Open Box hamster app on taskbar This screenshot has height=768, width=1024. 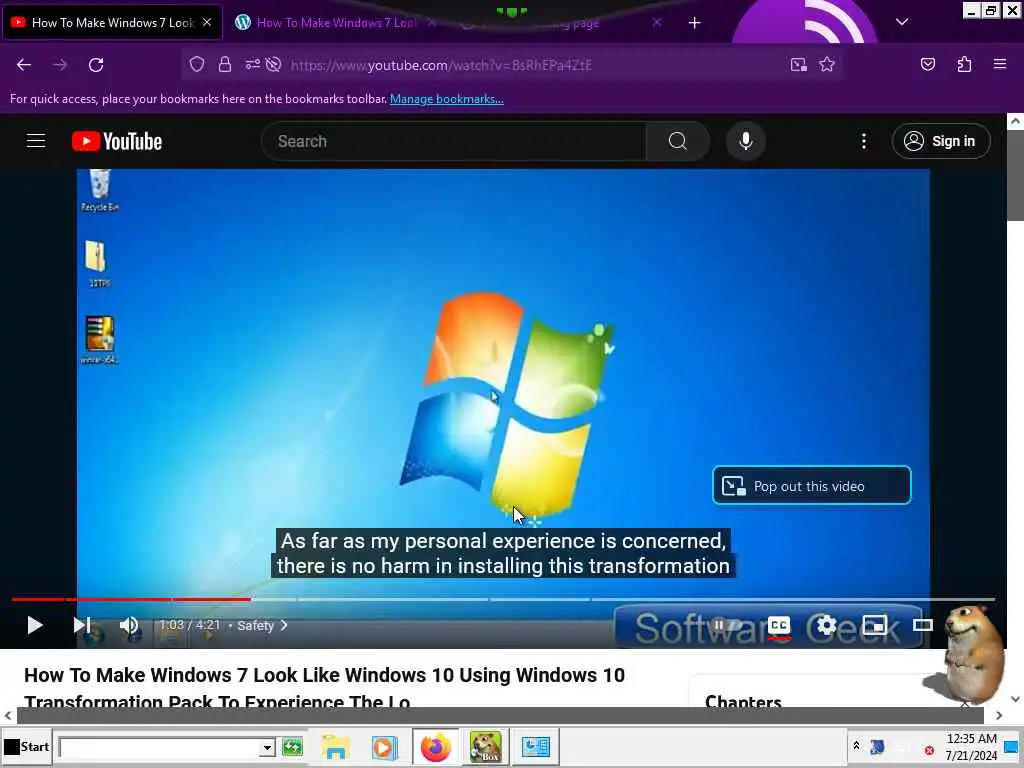point(486,746)
